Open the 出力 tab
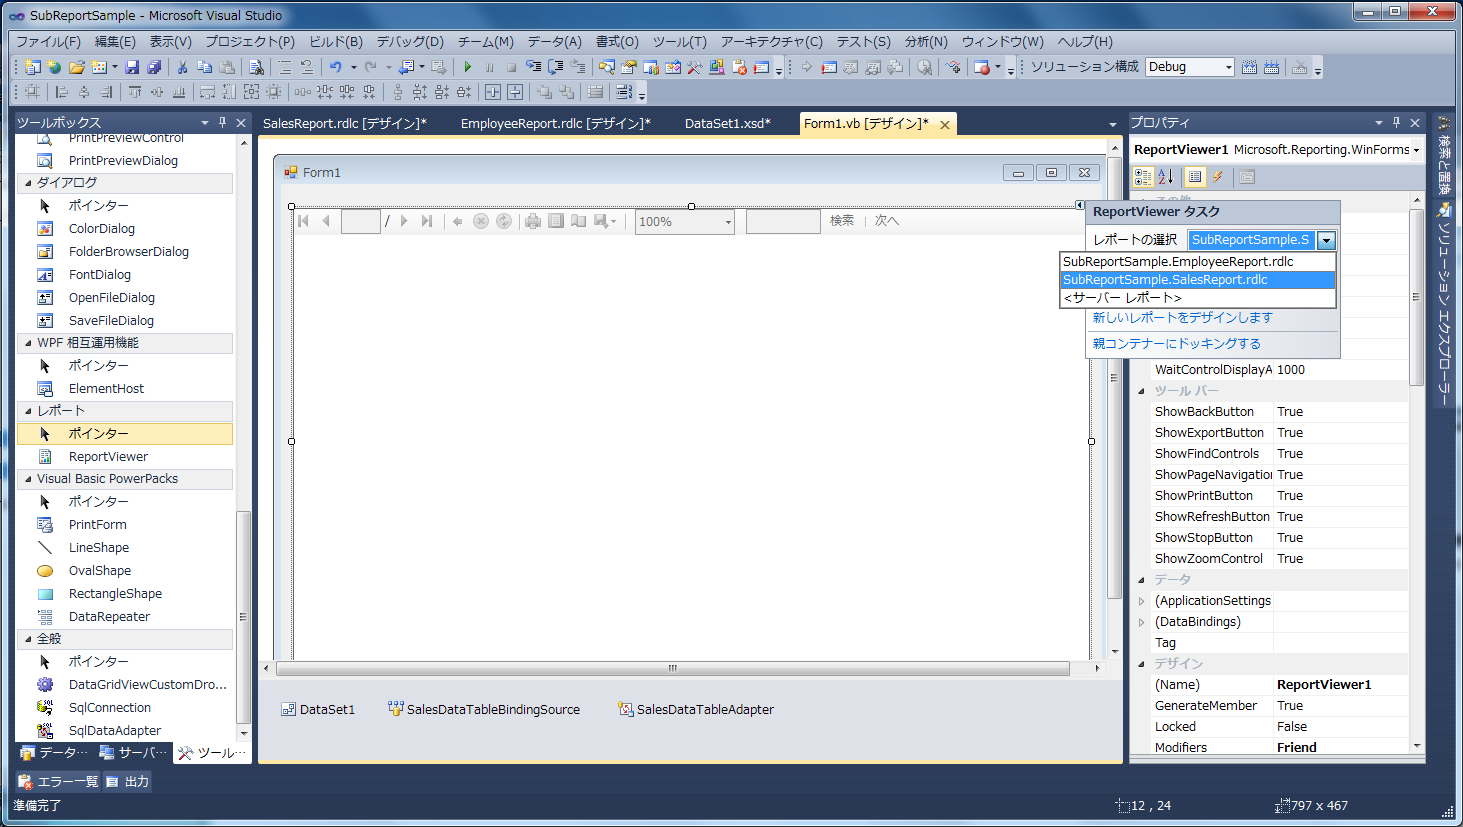 [128, 782]
